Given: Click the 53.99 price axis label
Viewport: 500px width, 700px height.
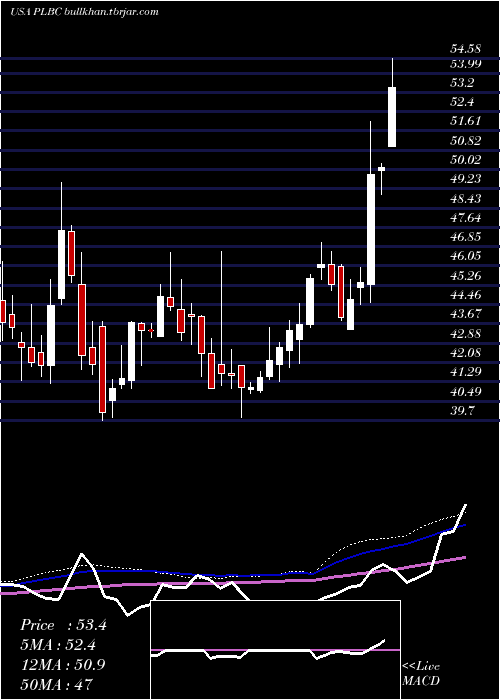Looking at the screenshot, I should (465, 64).
